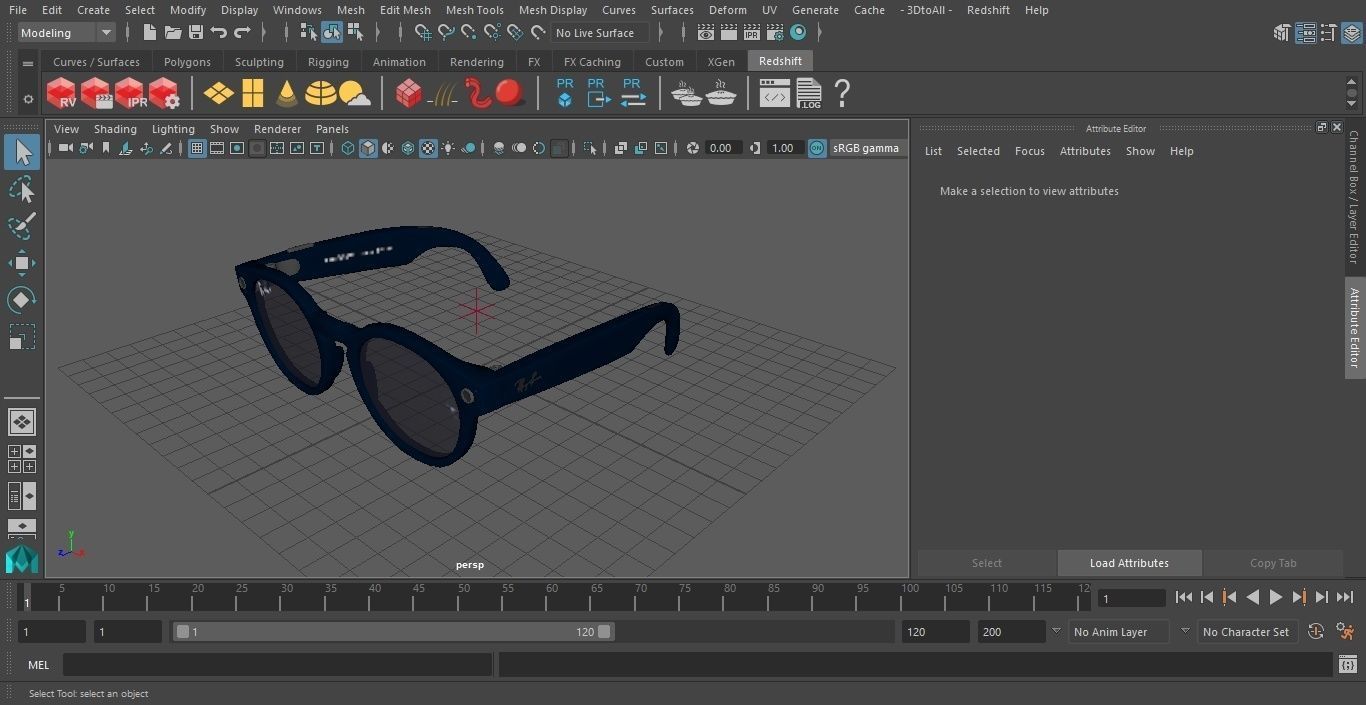Select the Scale tool in toolbox
The width and height of the screenshot is (1366, 705).
[22, 337]
